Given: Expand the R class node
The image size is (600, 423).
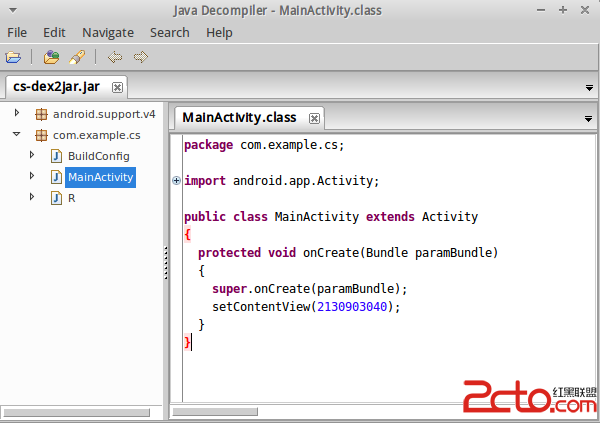Looking at the screenshot, I should (32, 197).
